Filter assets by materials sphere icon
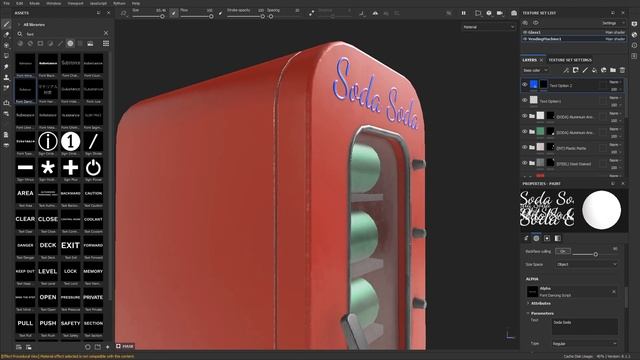 tap(20, 43)
